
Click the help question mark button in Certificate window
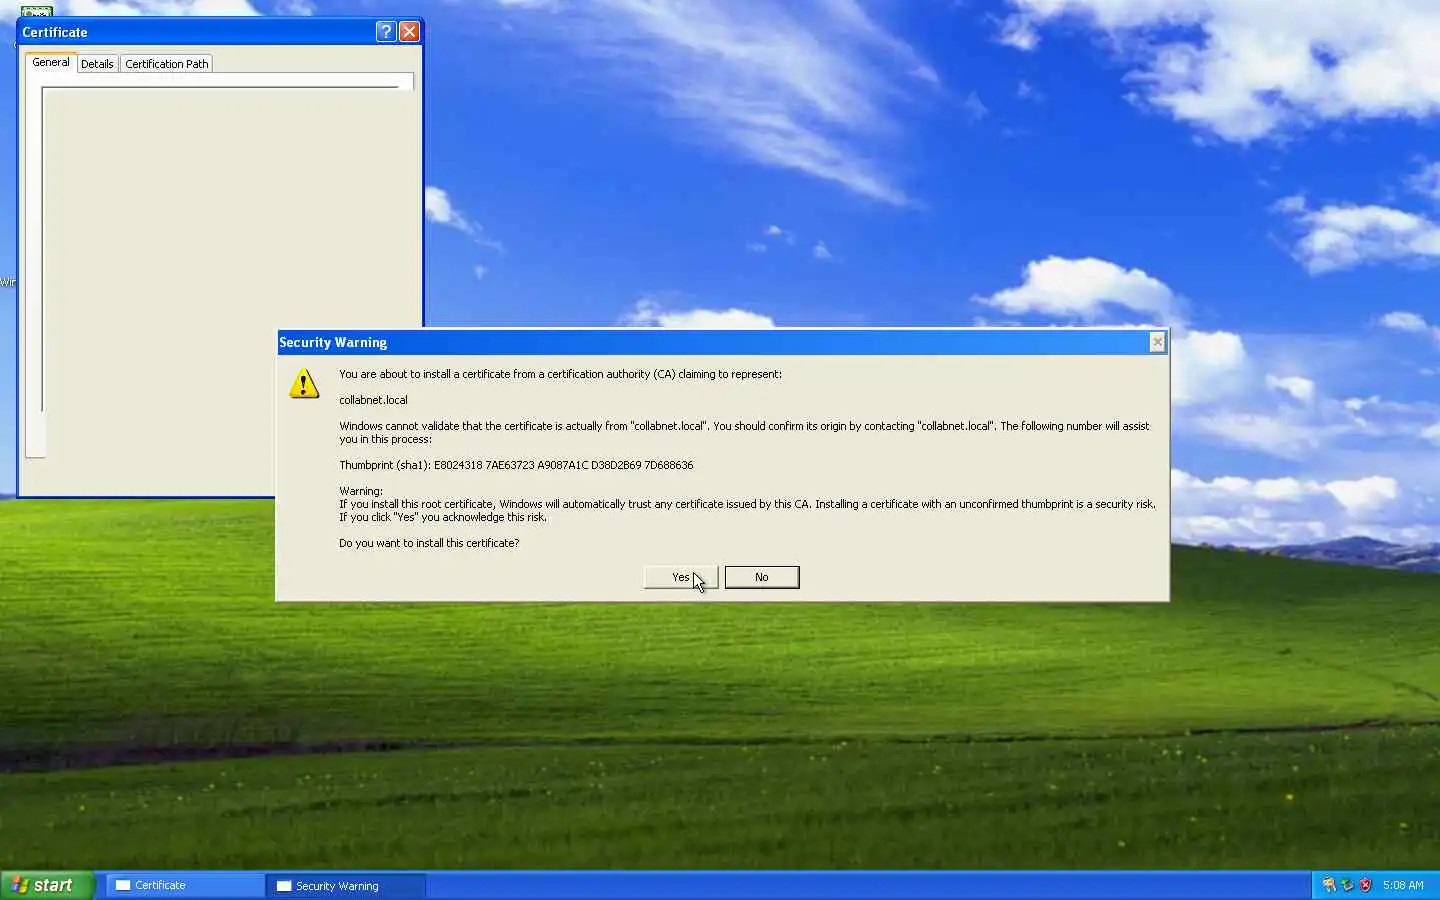[x=386, y=32]
